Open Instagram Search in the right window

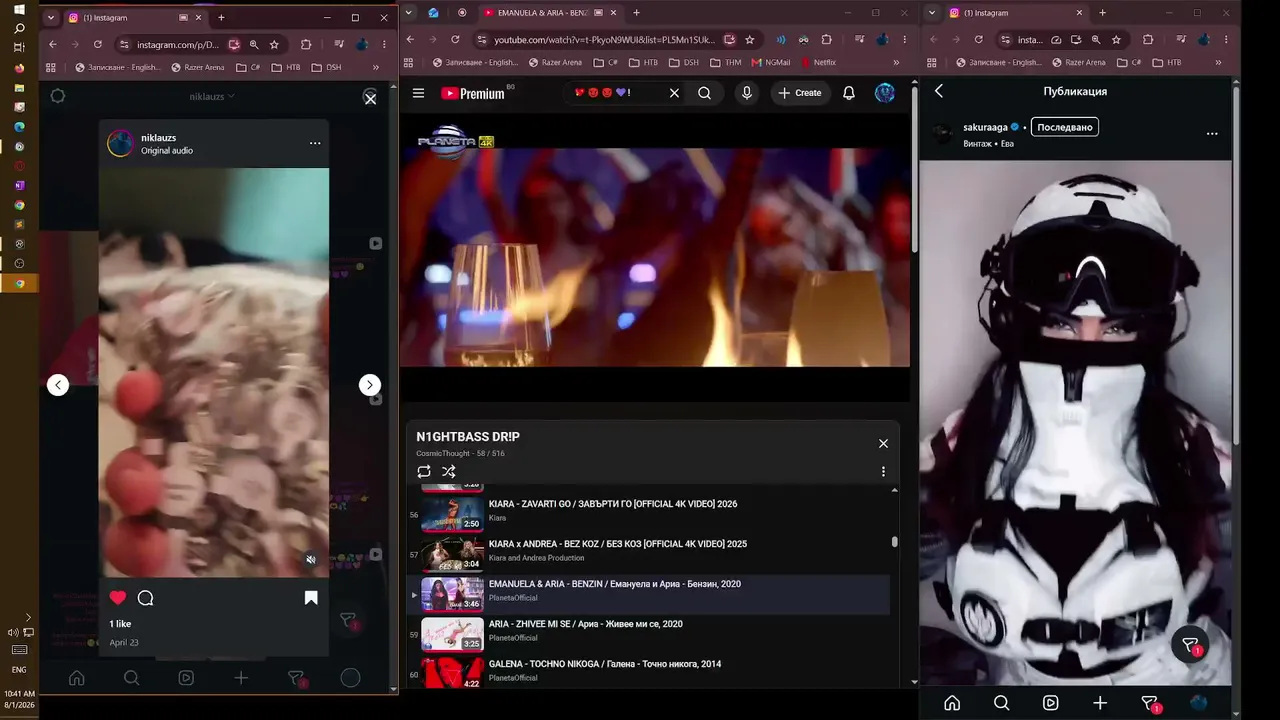coord(1002,703)
